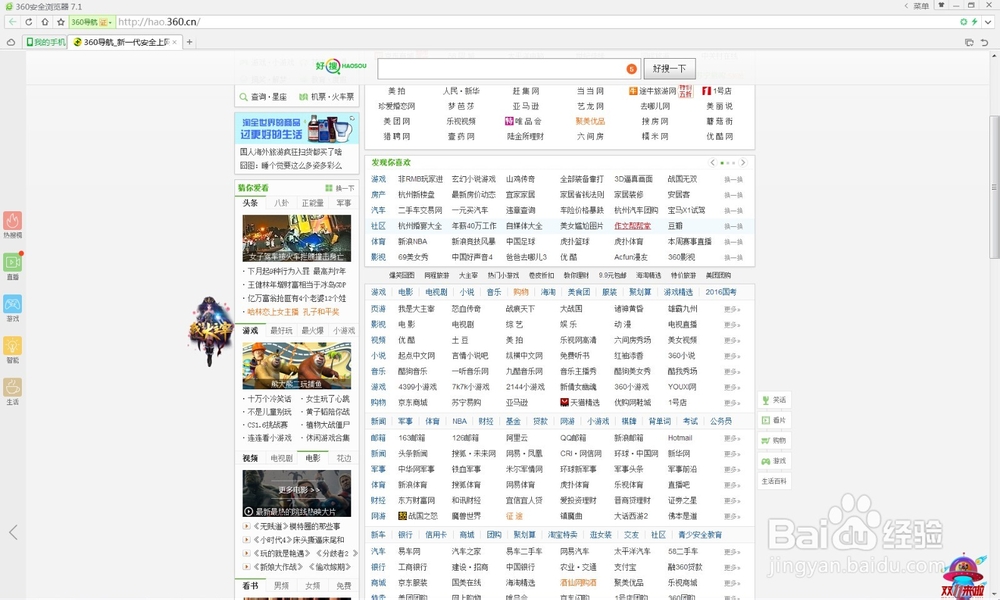Expand 更多 at end of 邮箱 row
Viewport: 1000px width, 600px height.
click(x=732, y=438)
